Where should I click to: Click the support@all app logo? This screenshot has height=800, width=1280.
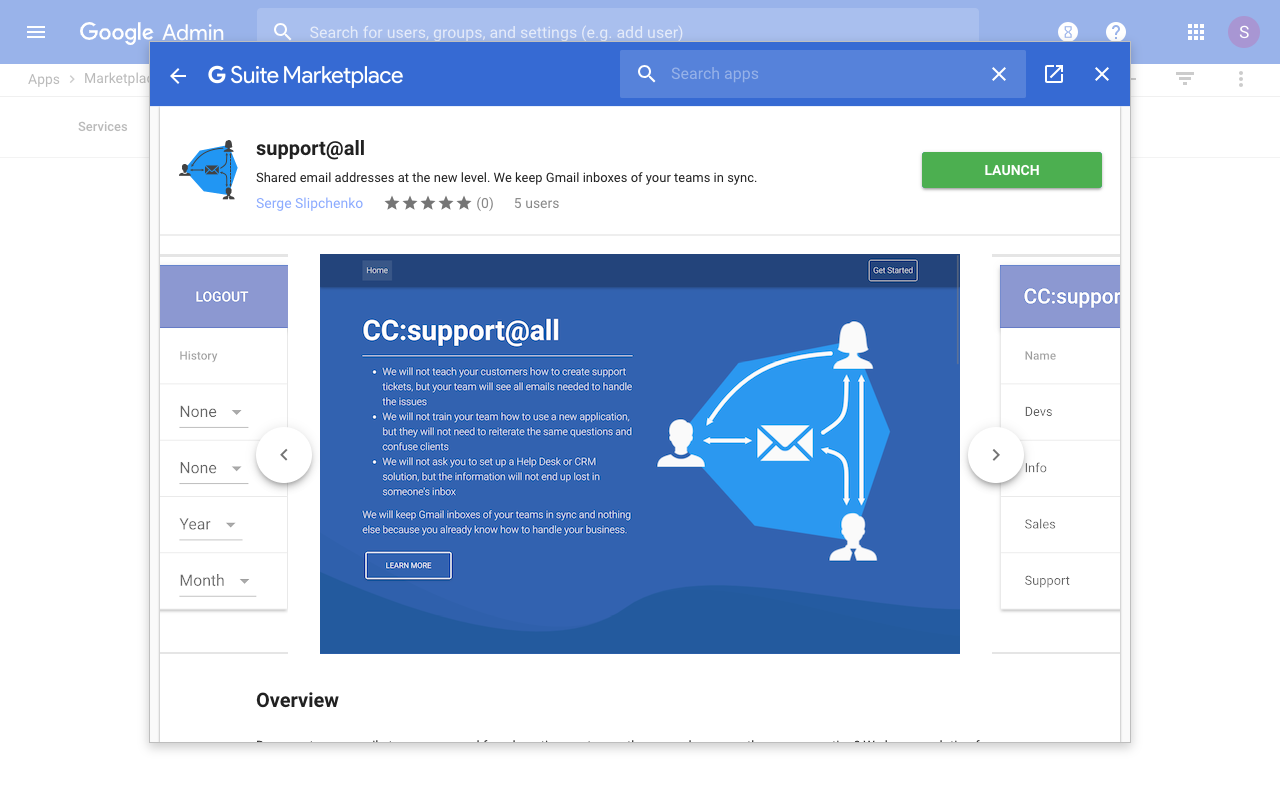point(209,170)
